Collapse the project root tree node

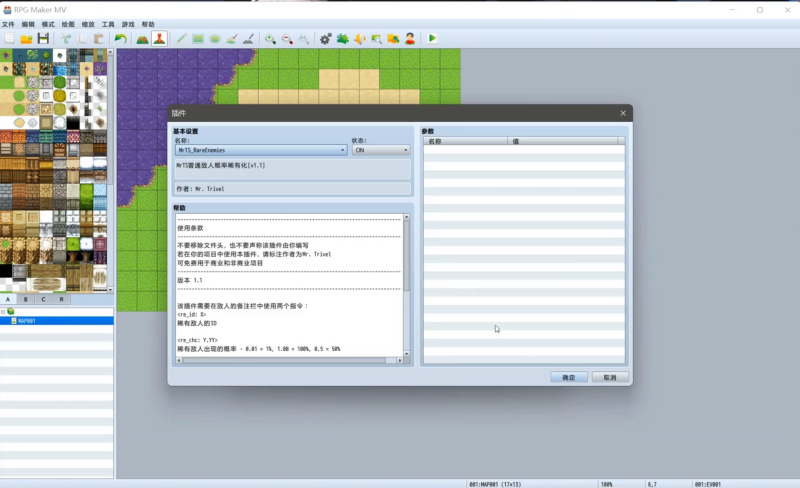click(3, 311)
